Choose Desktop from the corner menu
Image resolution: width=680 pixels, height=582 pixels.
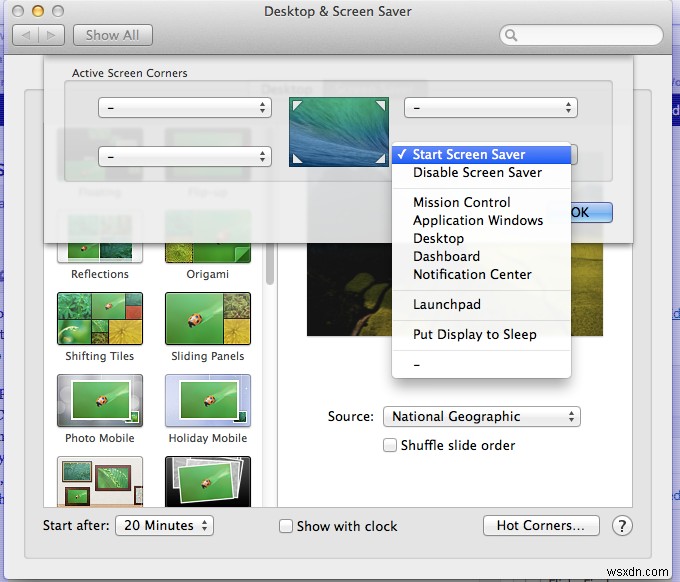pos(481,239)
